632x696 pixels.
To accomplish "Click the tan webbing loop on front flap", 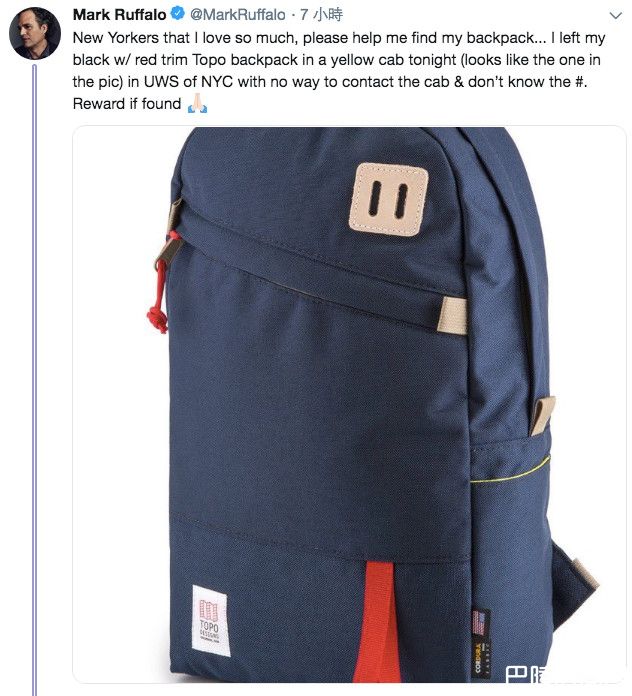I will (x=453, y=316).
